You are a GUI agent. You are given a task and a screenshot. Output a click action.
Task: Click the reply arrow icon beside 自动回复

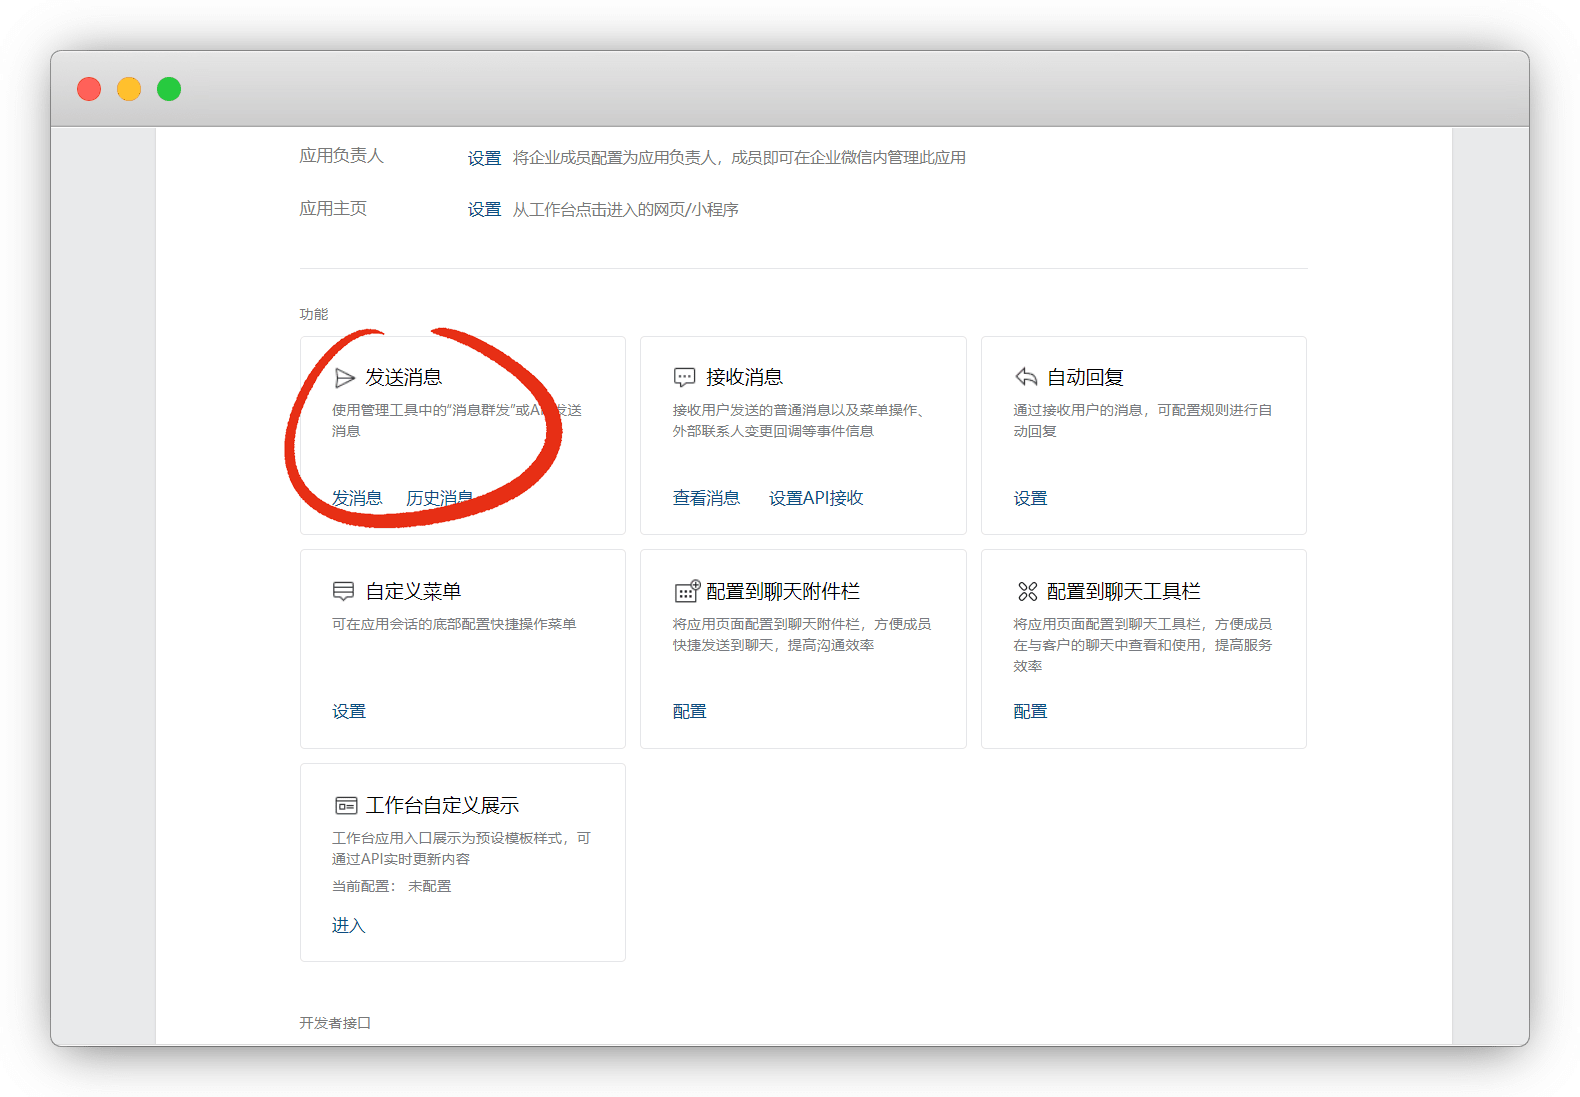1026,377
